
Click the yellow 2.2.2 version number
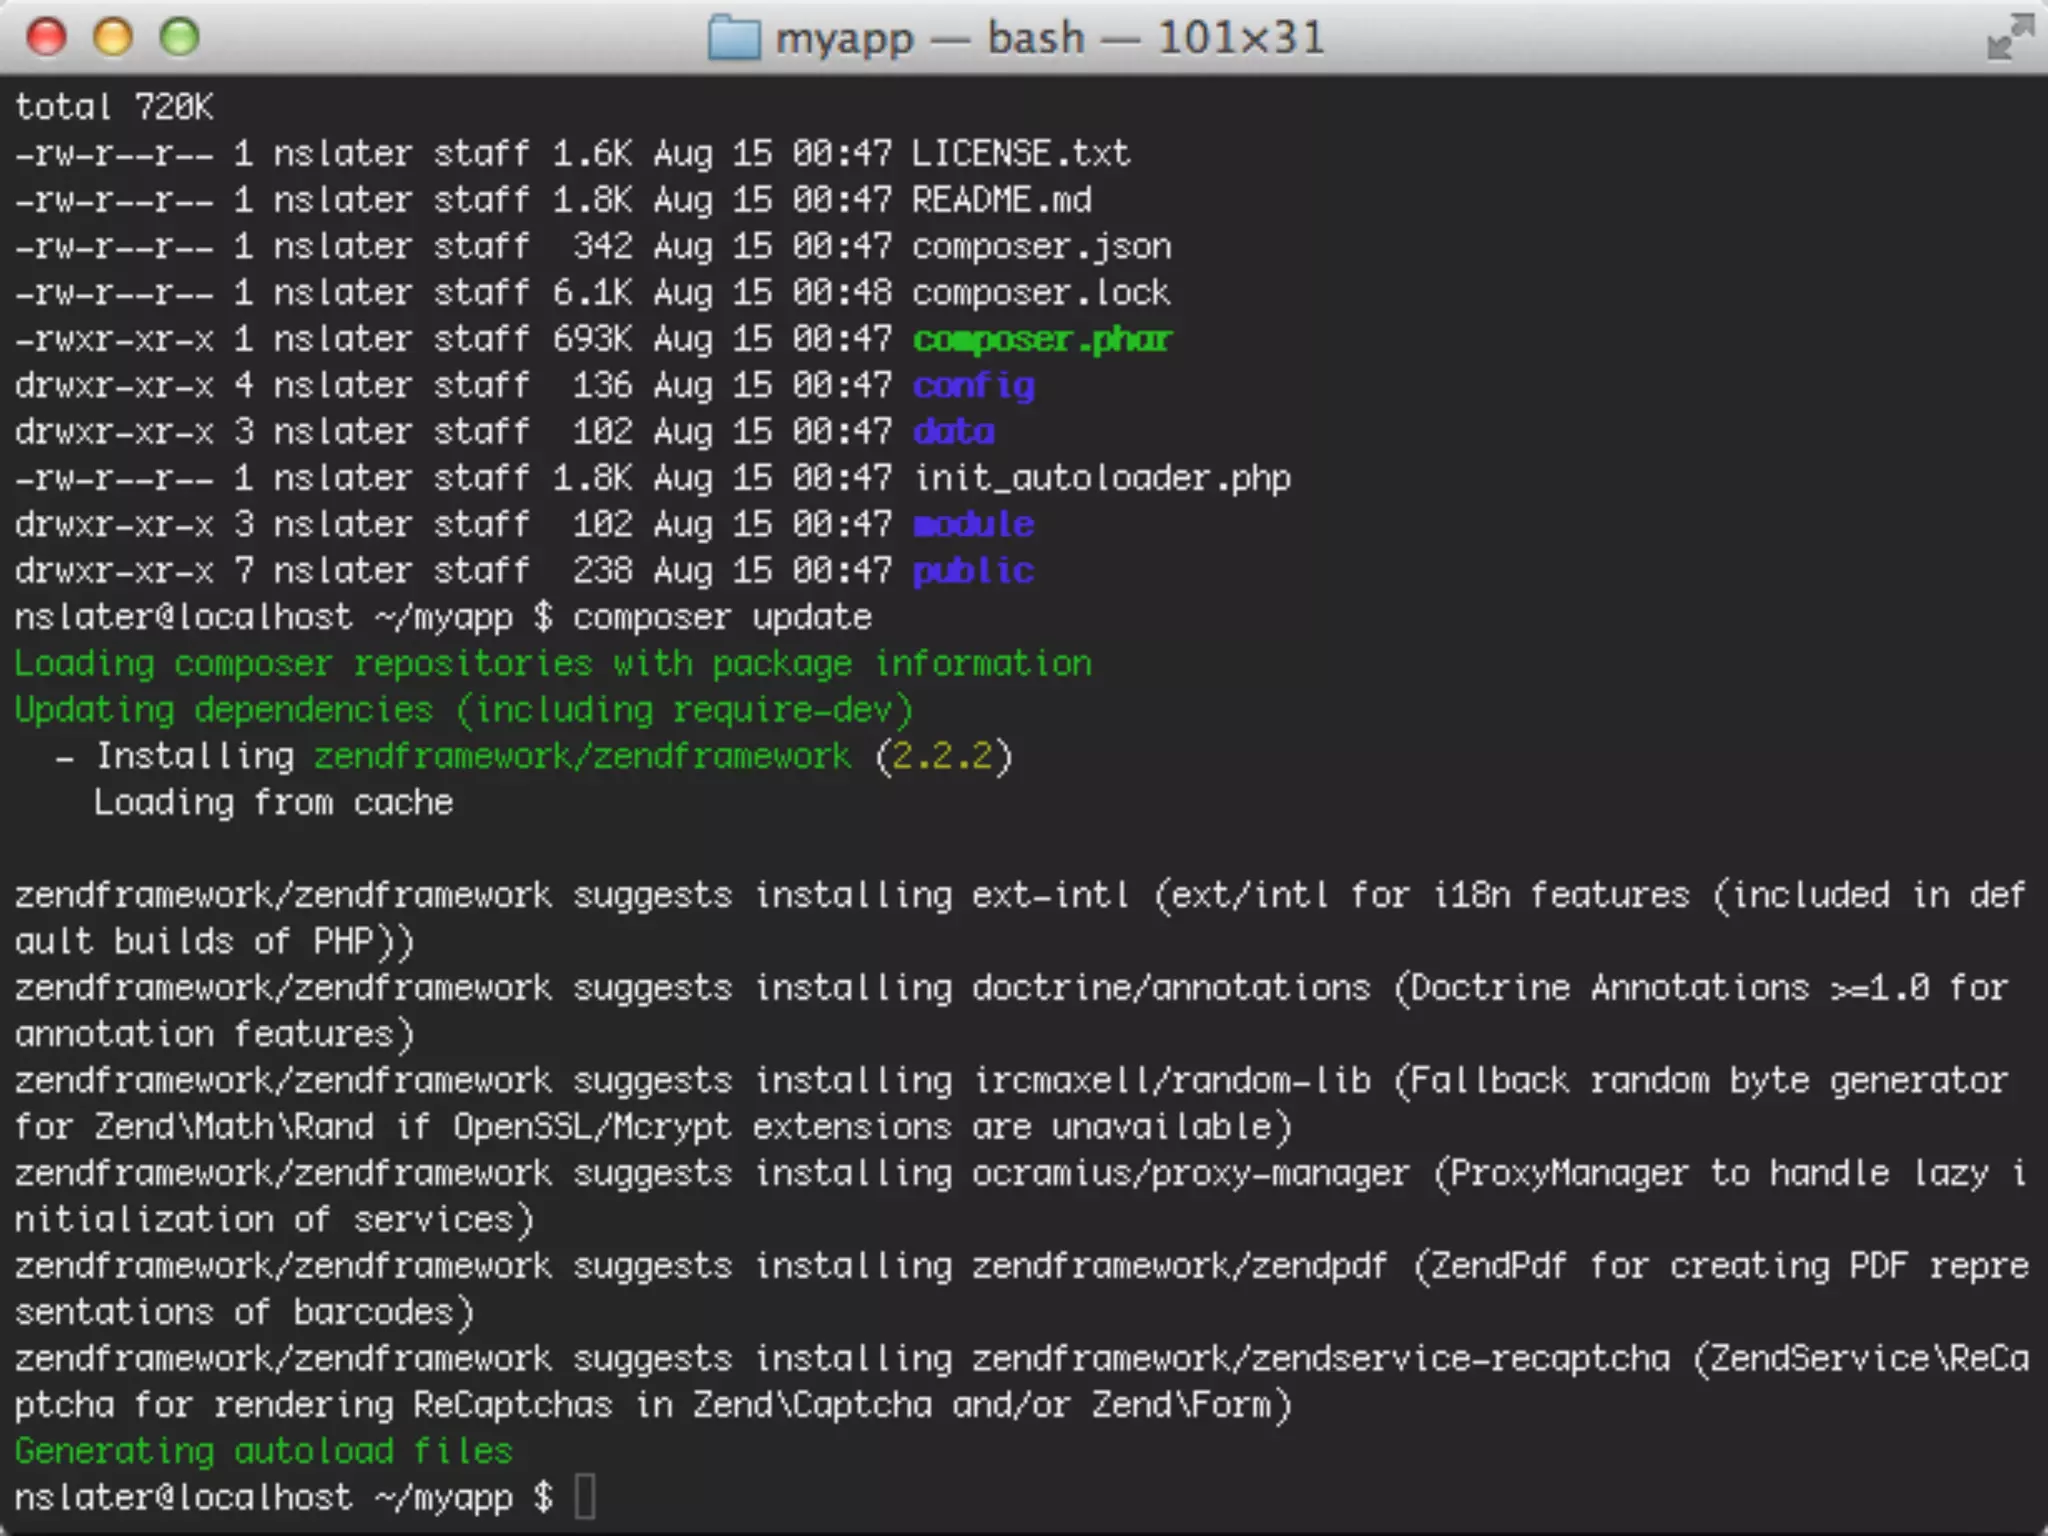pos(942,756)
